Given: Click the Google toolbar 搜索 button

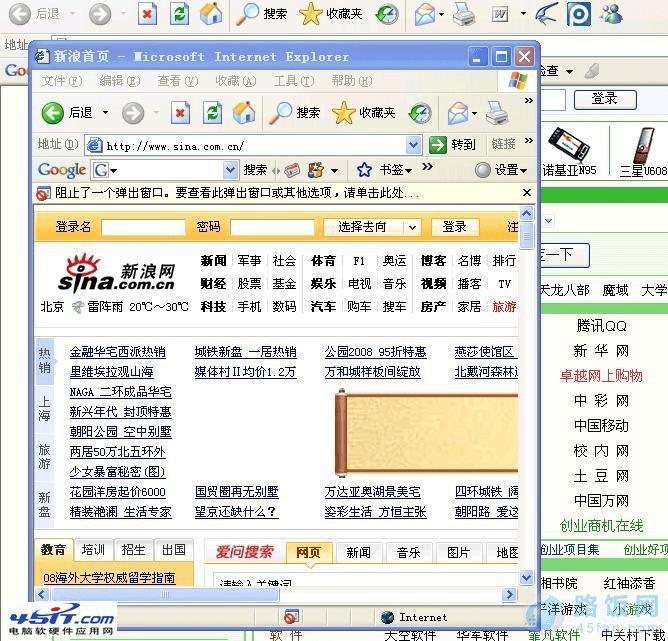Looking at the screenshot, I should (x=255, y=170).
